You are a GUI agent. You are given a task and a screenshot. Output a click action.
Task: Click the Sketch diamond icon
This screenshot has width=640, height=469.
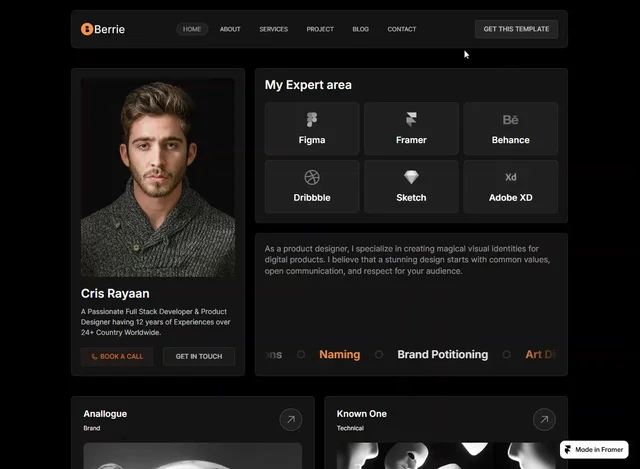(411, 177)
